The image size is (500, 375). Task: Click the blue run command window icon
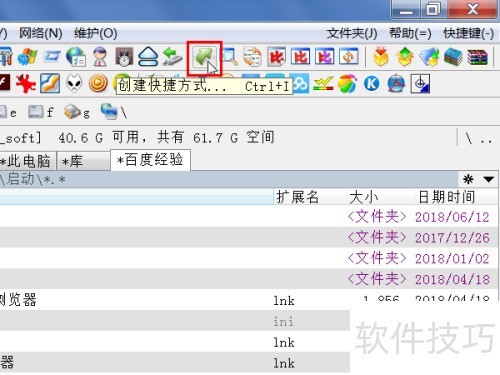pos(52,57)
